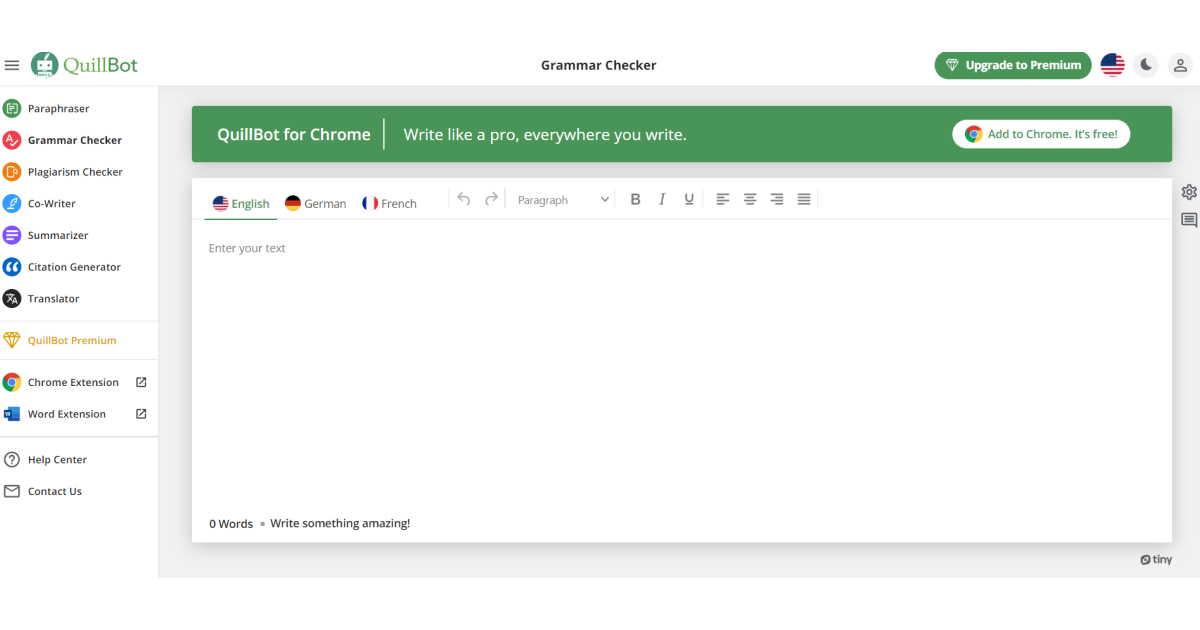Click the Summarizer sidebar icon
The width and height of the screenshot is (1200, 630).
[12, 235]
